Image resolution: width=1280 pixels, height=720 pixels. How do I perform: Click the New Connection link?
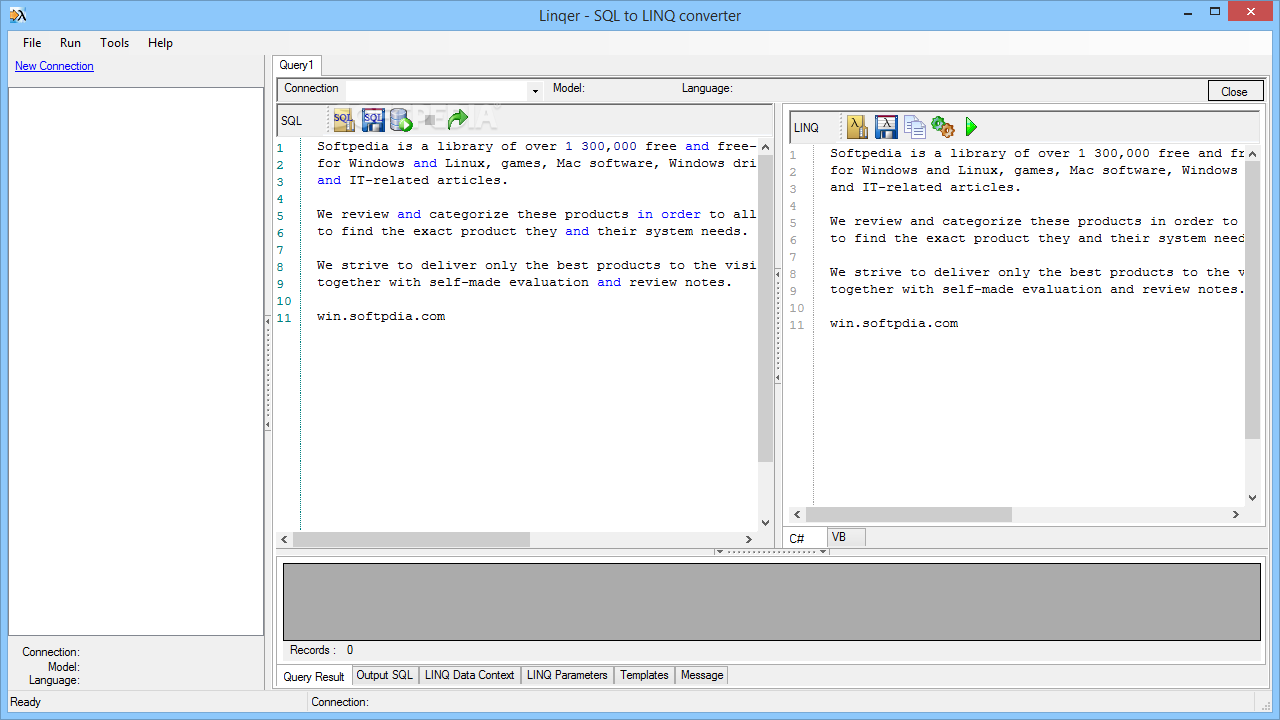(x=54, y=66)
